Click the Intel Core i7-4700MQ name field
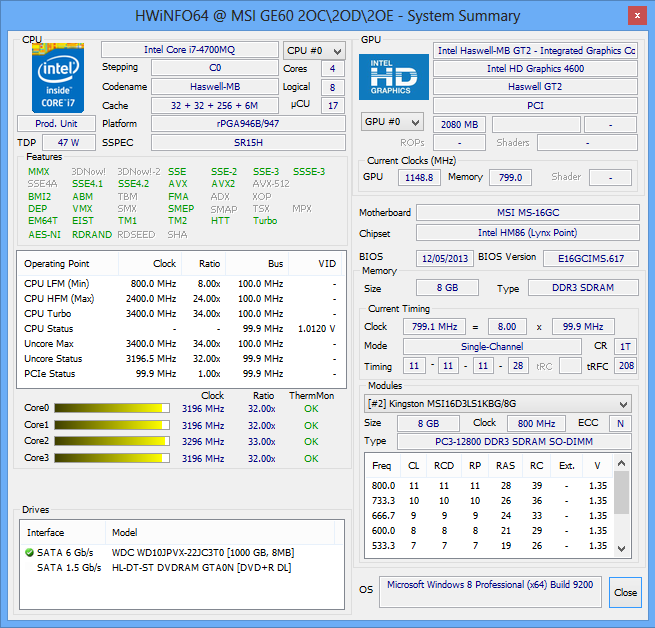This screenshot has width=655, height=628. [190, 50]
